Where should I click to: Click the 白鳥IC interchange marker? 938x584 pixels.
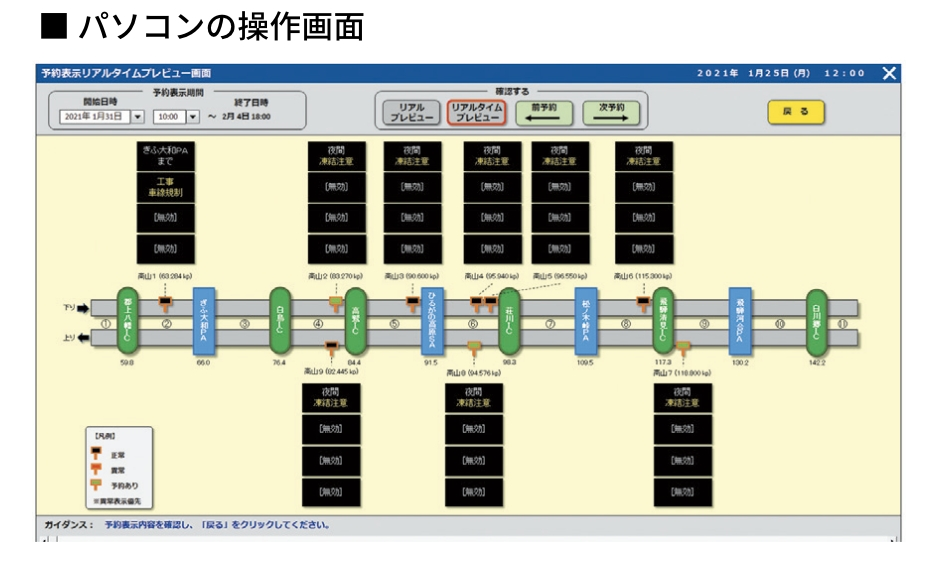pyautogui.click(x=280, y=320)
